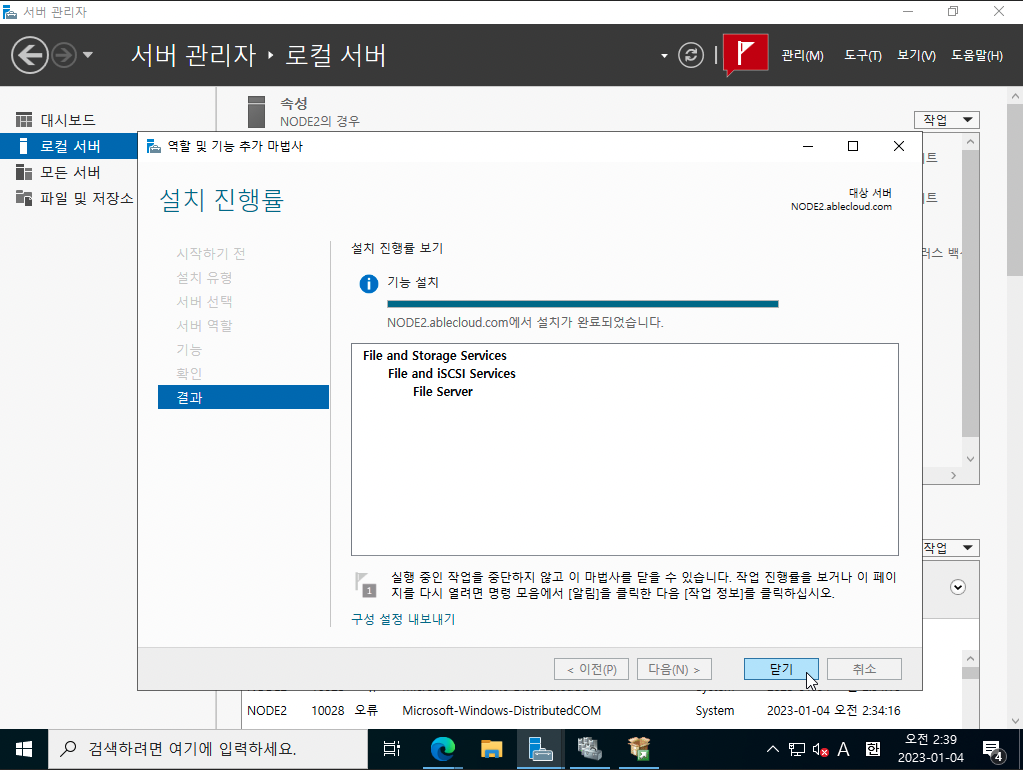The height and width of the screenshot is (770, 1023).
Task: Click the server cluster taskbar icon
Action: 590,749
